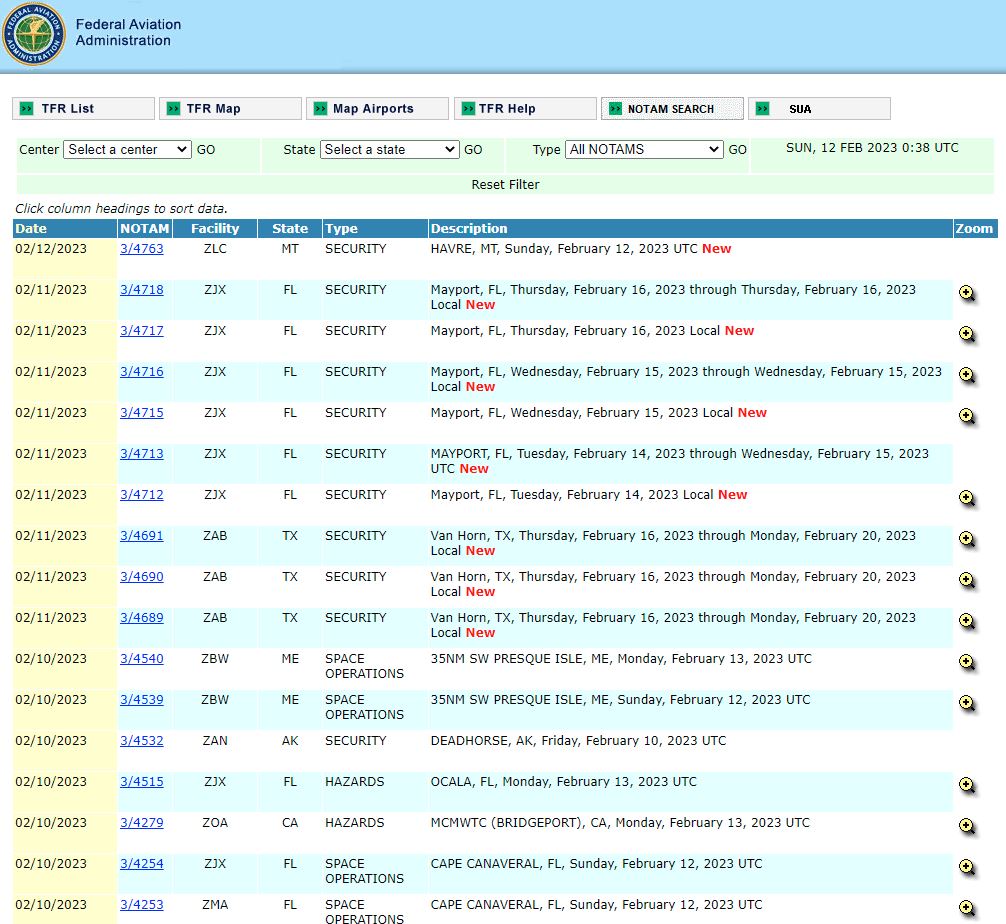Zoom to NOTAM 3/4539 on map
The width and height of the screenshot is (1006, 924).
(x=967, y=705)
